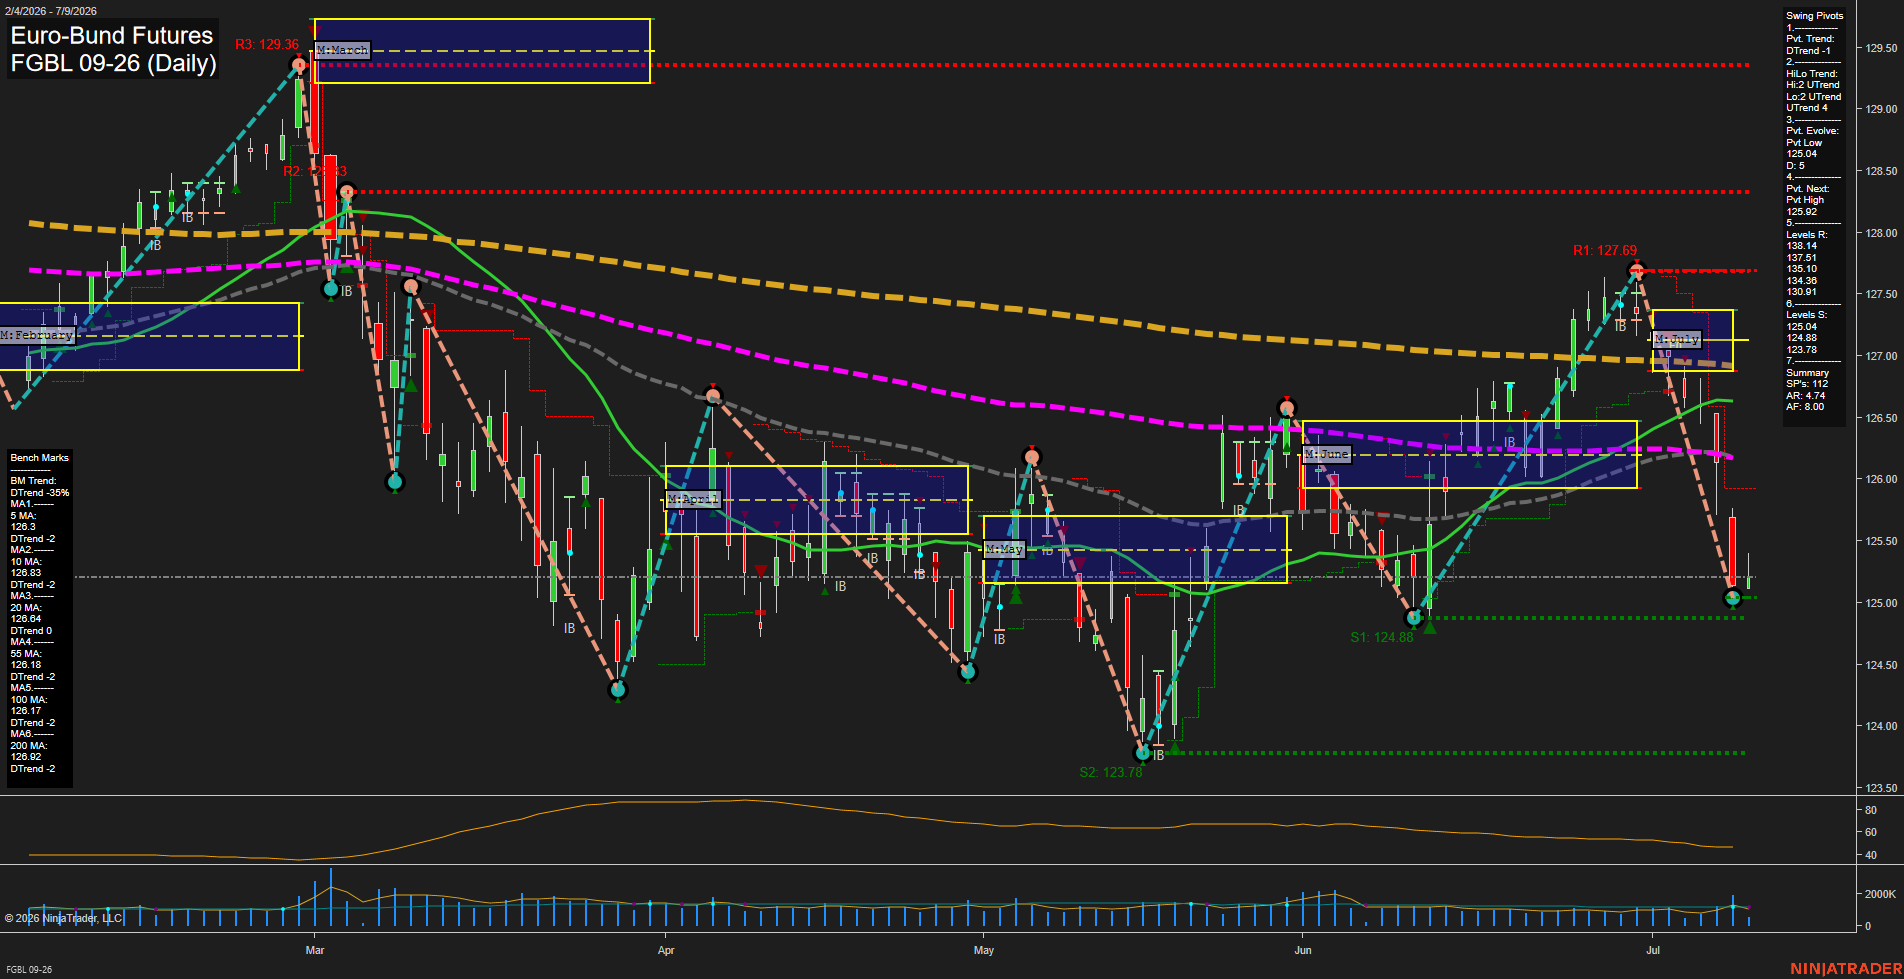Click the M:February monthly range label
This screenshot has width=1904, height=979.
(x=38, y=335)
